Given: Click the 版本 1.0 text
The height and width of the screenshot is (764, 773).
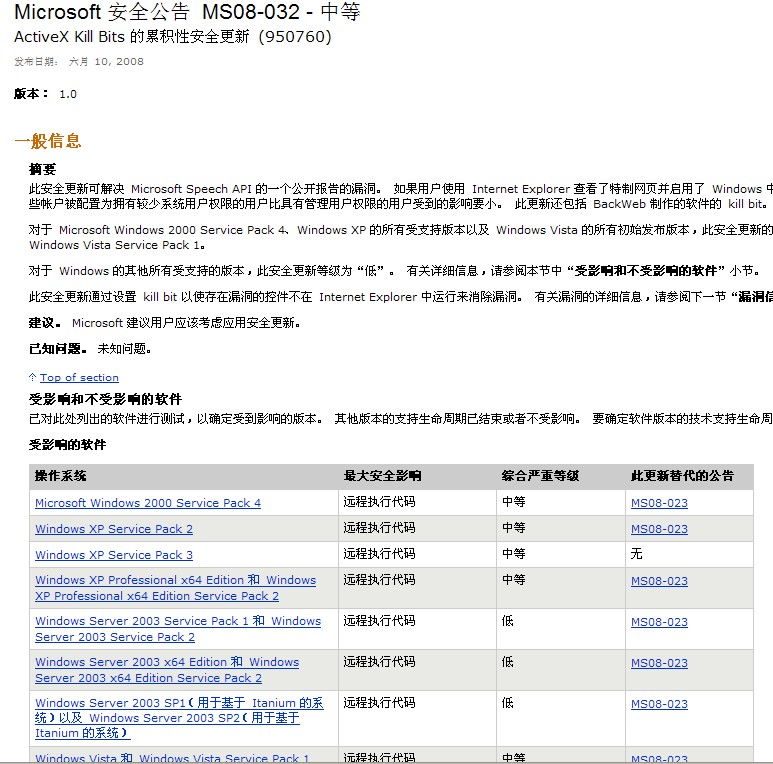Looking at the screenshot, I should [45, 94].
